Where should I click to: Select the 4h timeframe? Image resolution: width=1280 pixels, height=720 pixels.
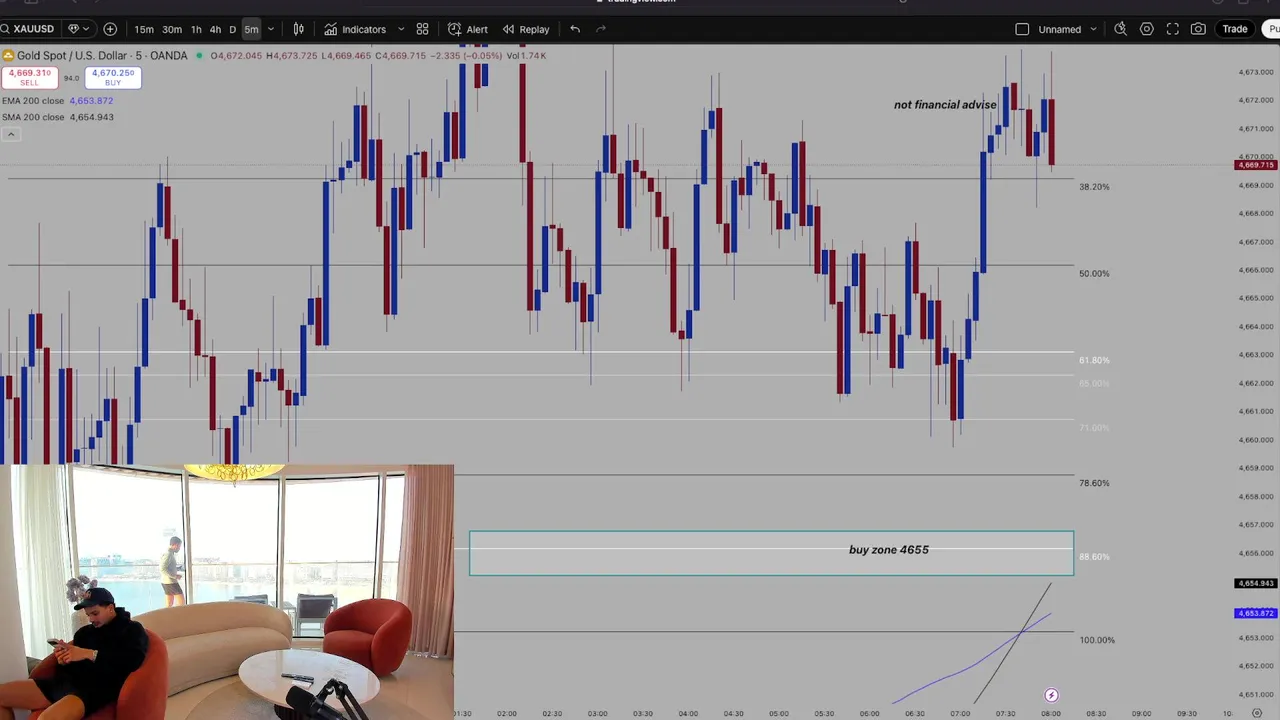(215, 29)
